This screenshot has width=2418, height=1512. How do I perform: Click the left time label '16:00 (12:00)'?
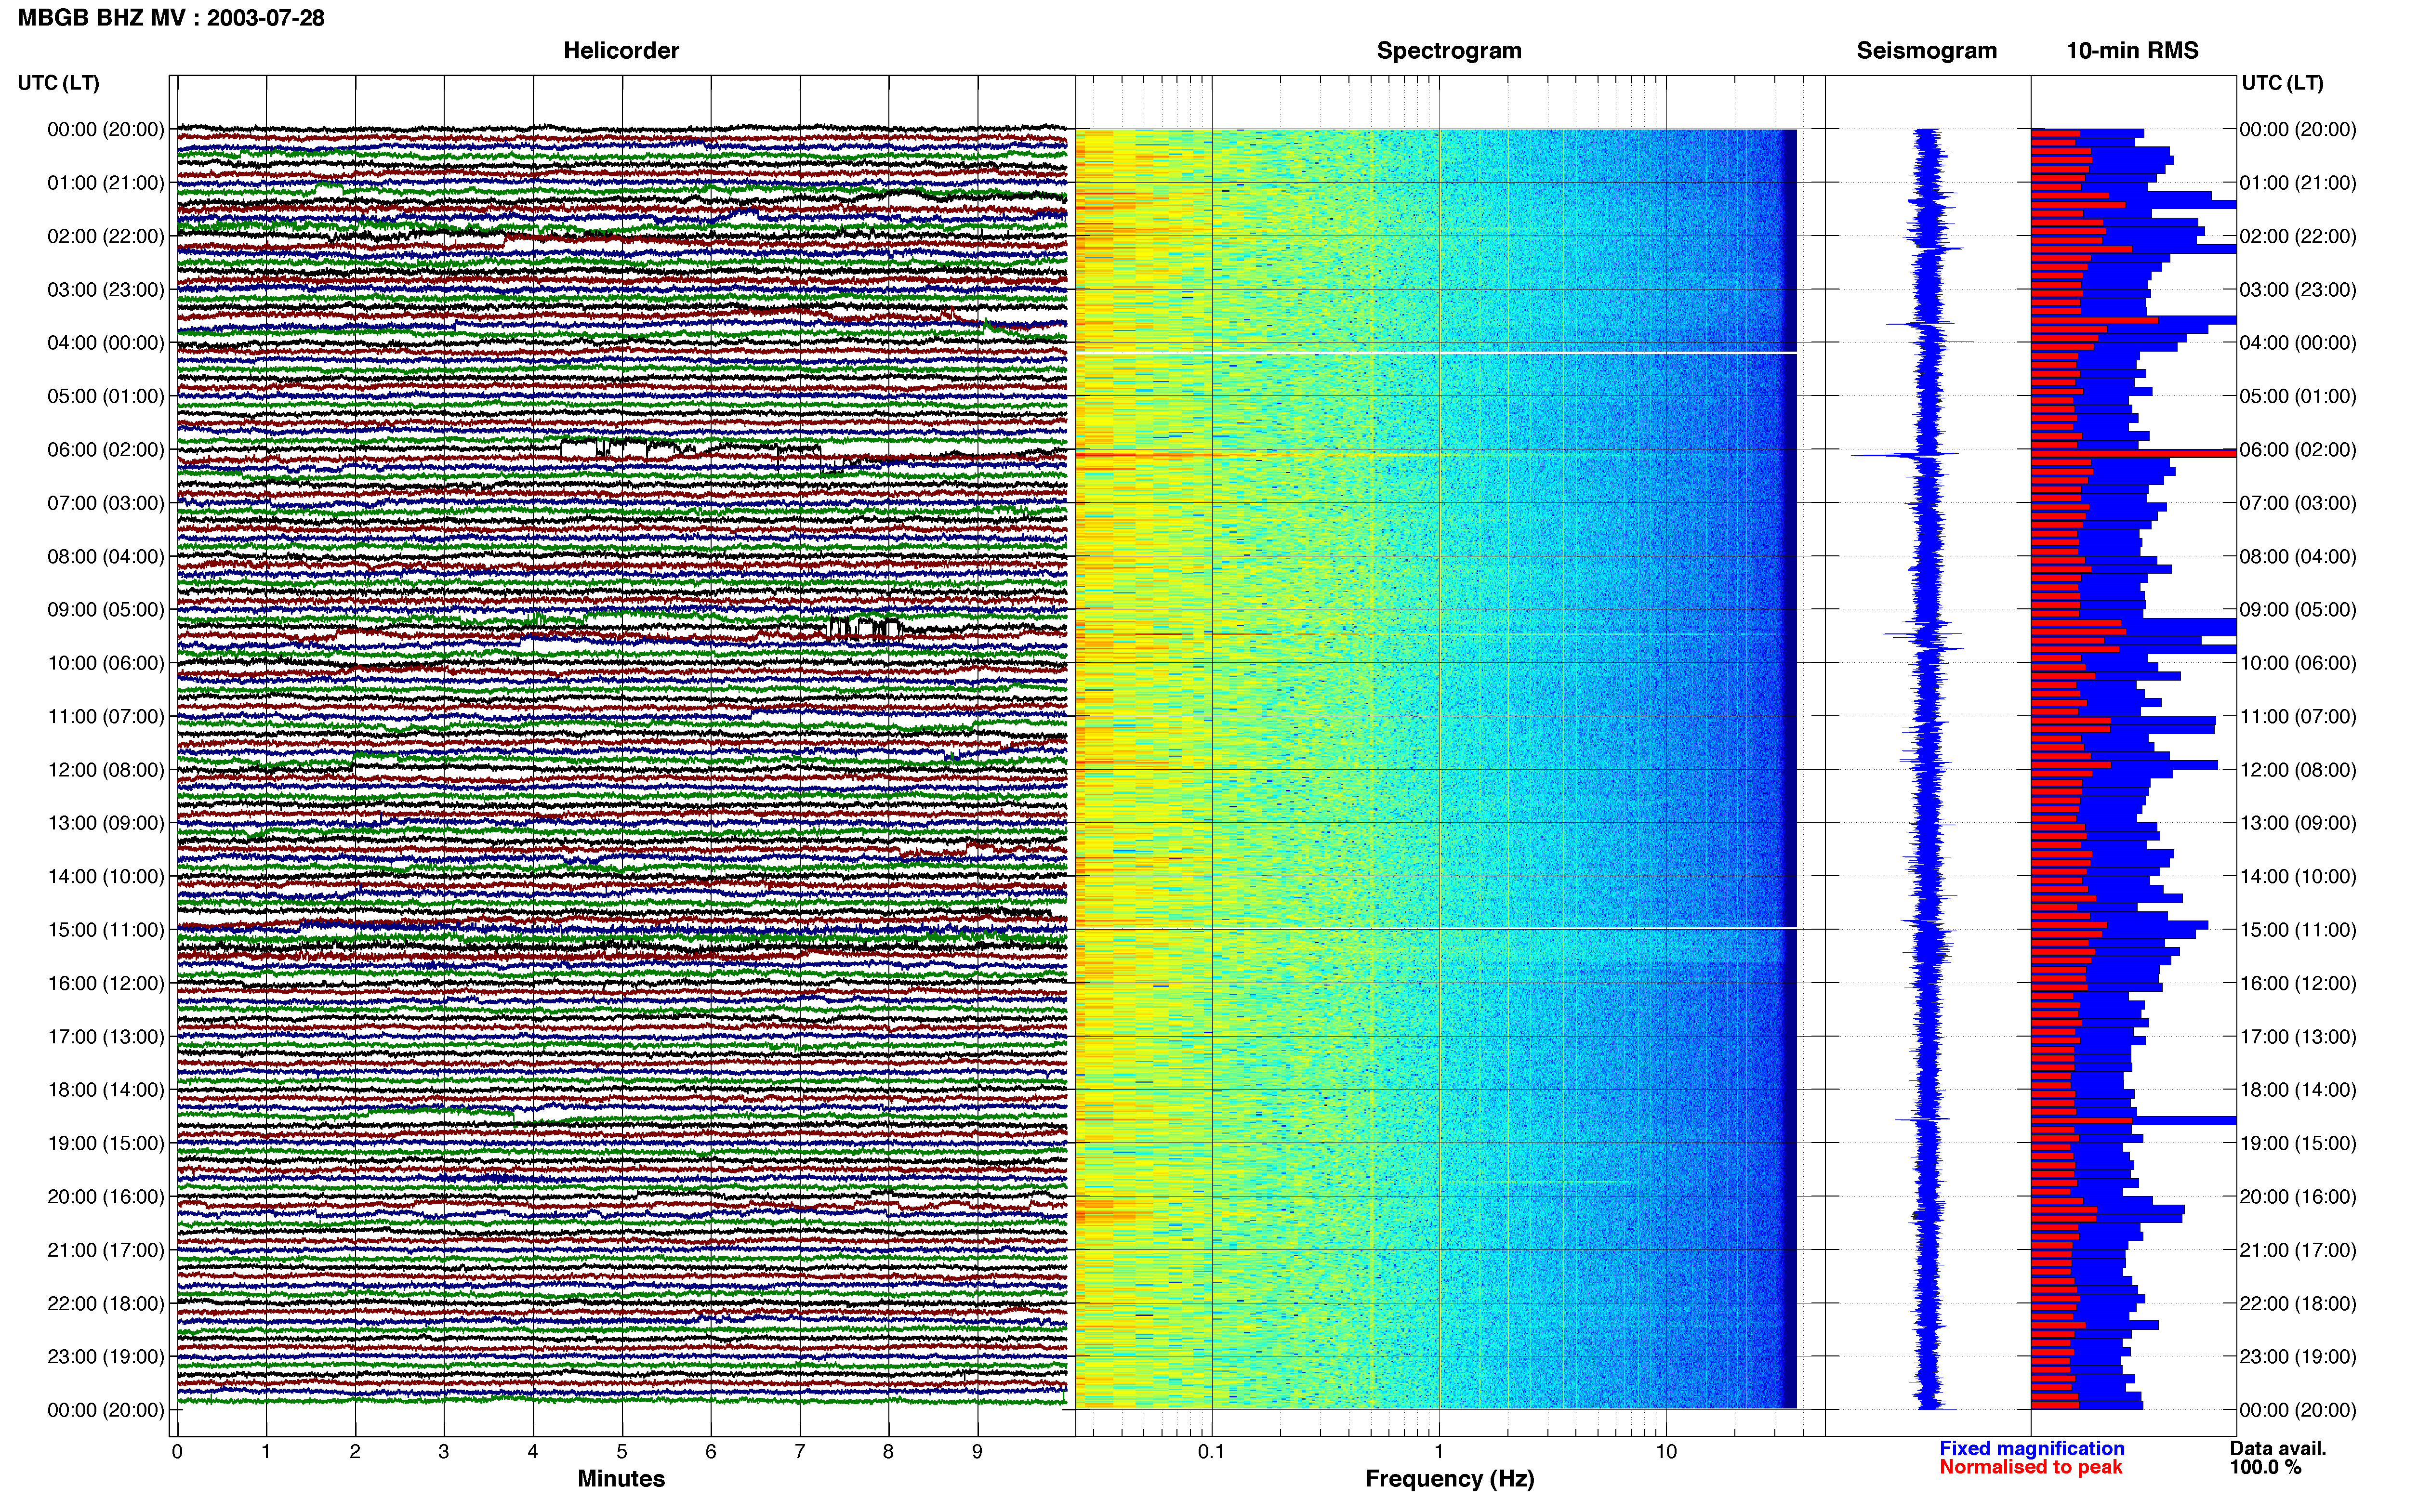pyautogui.click(x=106, y=983)
